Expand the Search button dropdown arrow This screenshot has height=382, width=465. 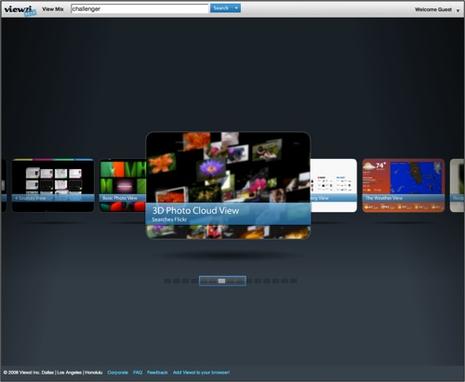[236, 8]
